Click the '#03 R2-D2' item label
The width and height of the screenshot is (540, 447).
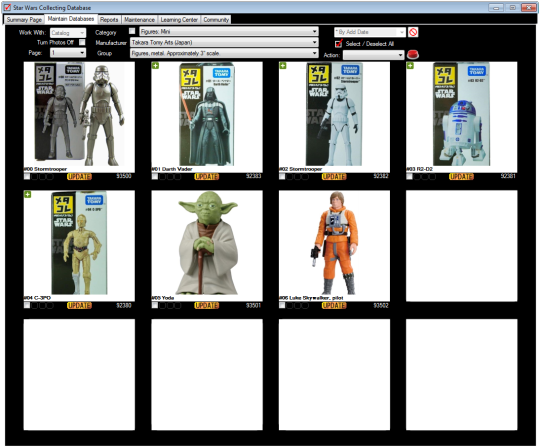[419, 169]
